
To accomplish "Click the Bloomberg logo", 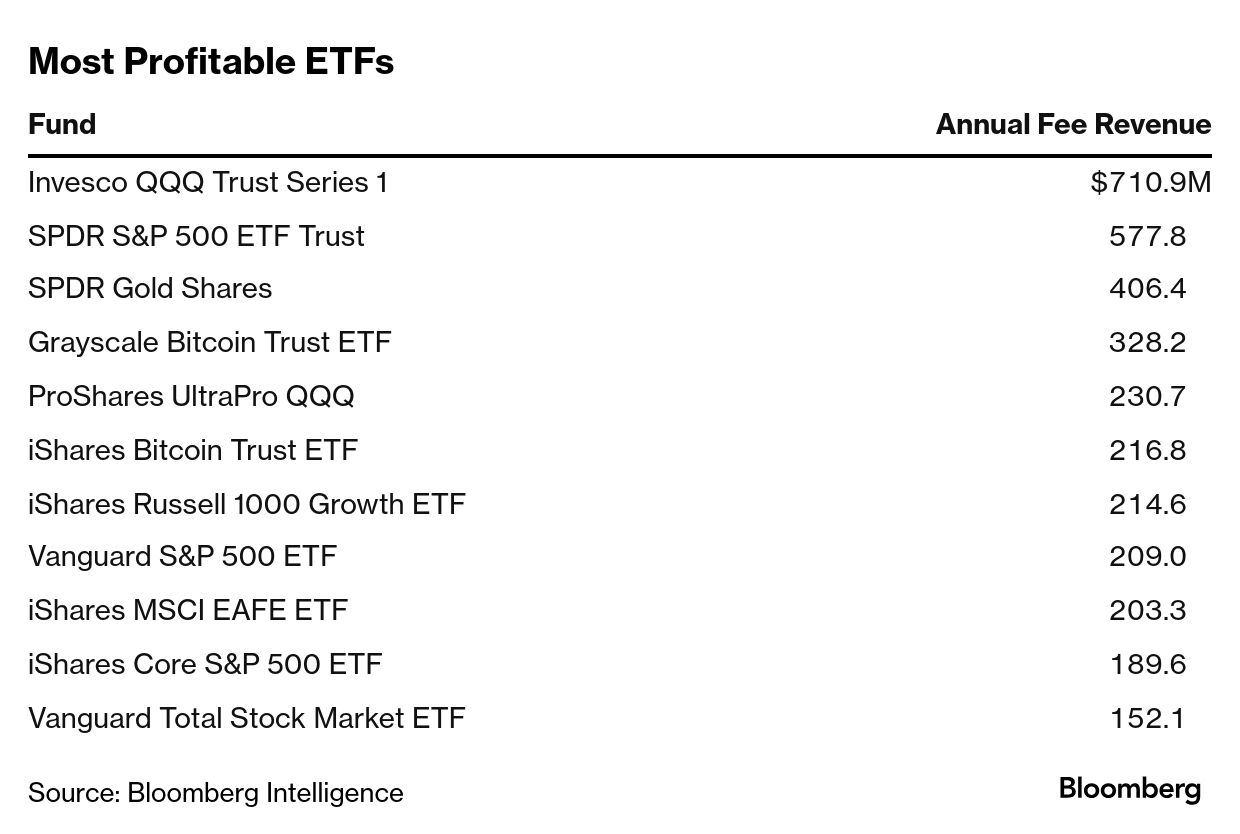I will click(x=1129, y=789).
